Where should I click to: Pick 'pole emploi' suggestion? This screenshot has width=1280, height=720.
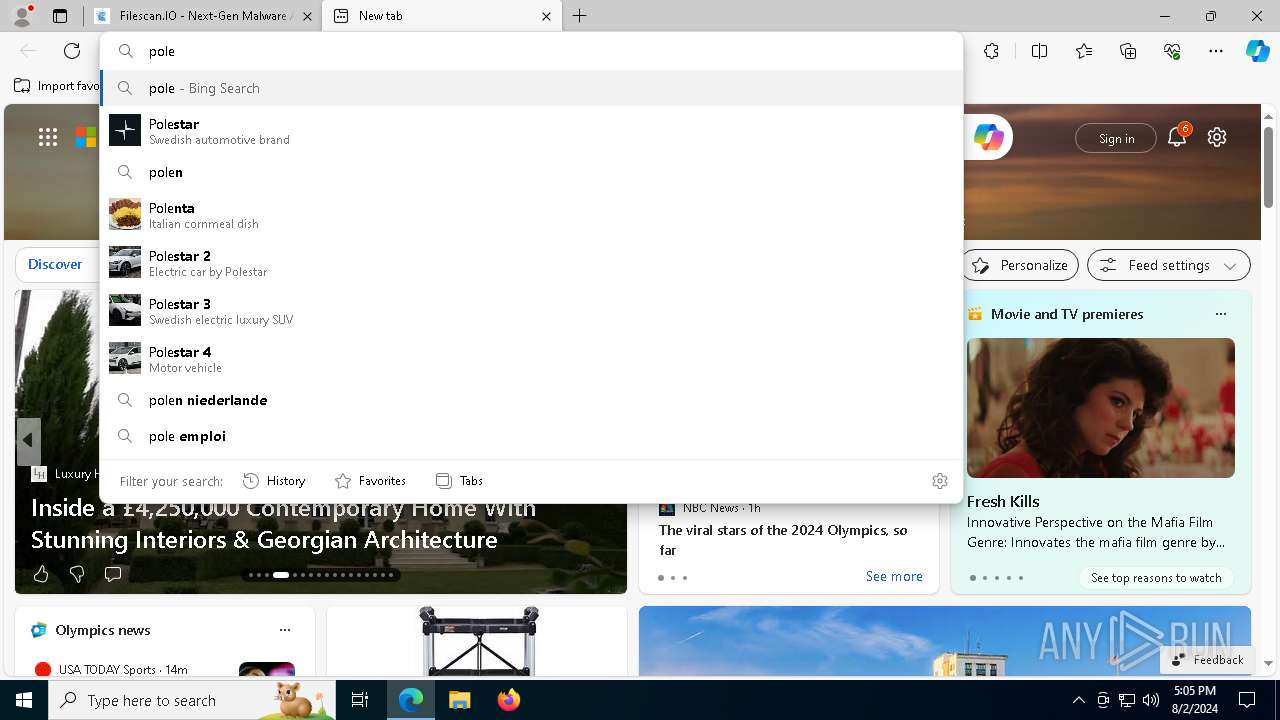[x=532, y=436]
